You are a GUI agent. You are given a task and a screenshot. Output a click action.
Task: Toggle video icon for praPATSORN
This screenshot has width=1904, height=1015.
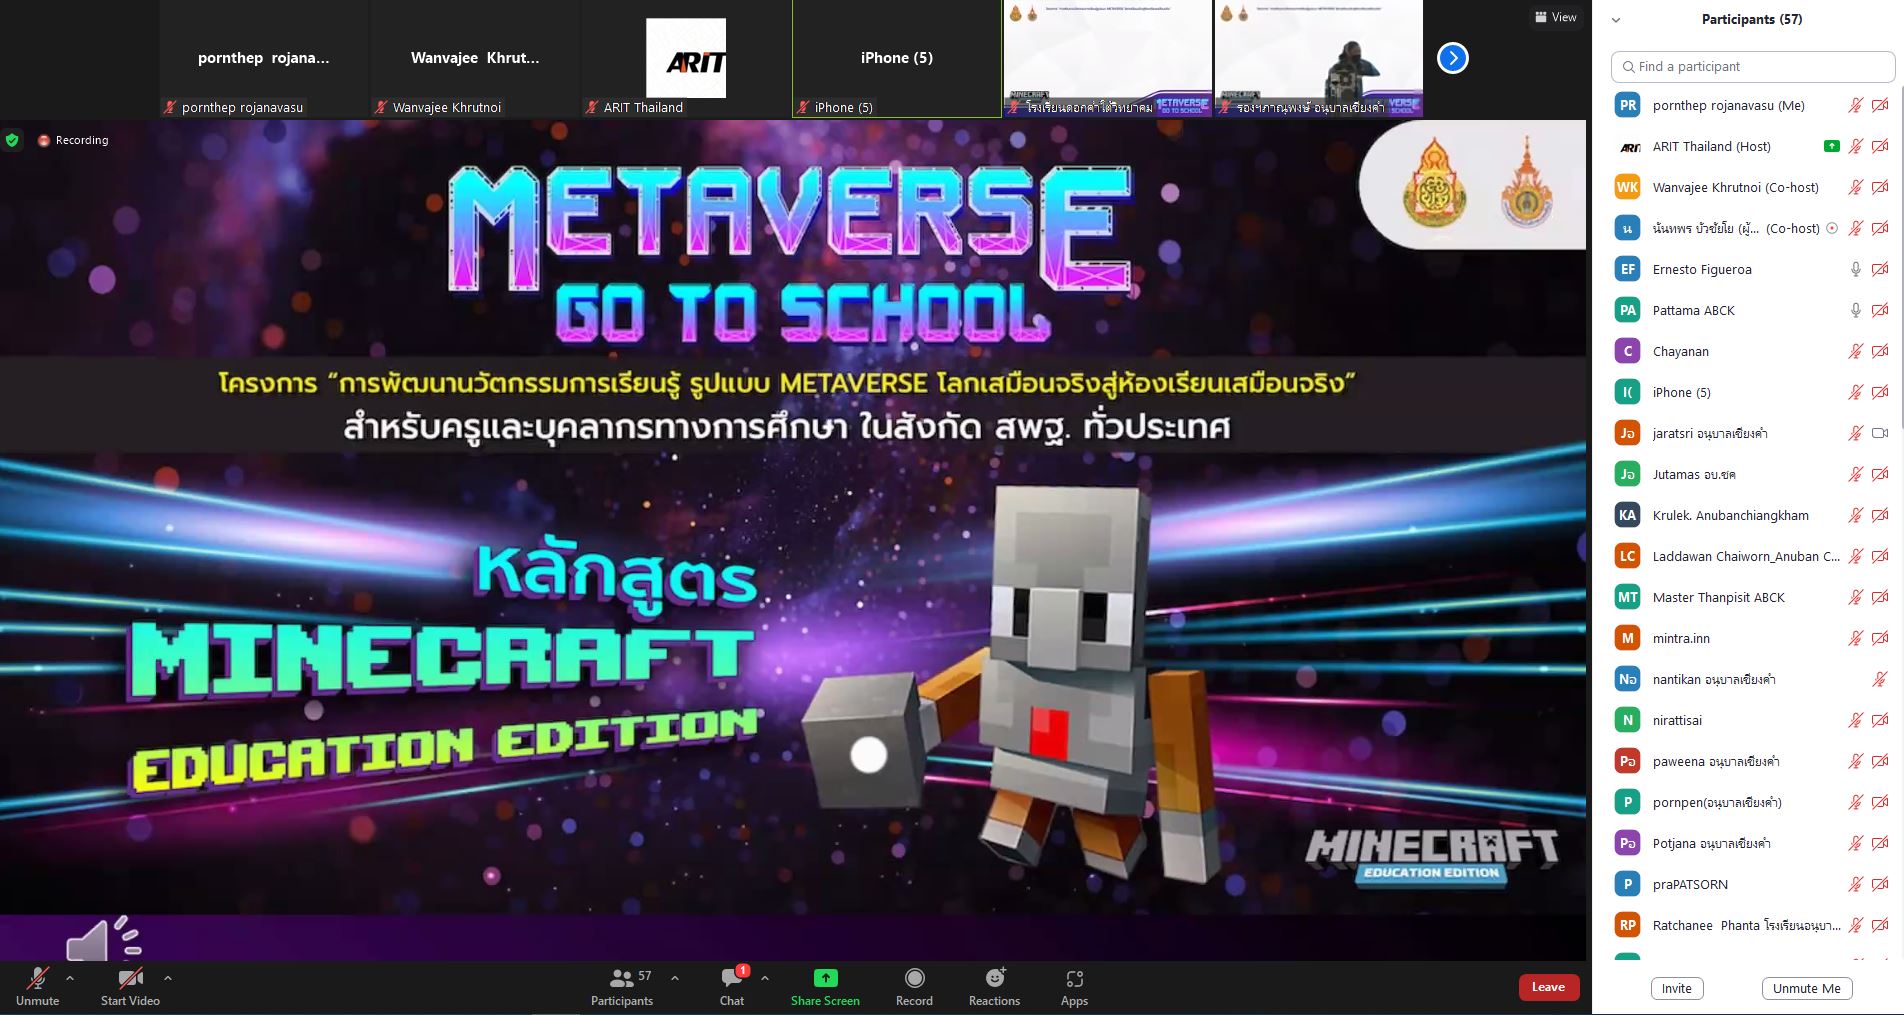[1880, 884]
